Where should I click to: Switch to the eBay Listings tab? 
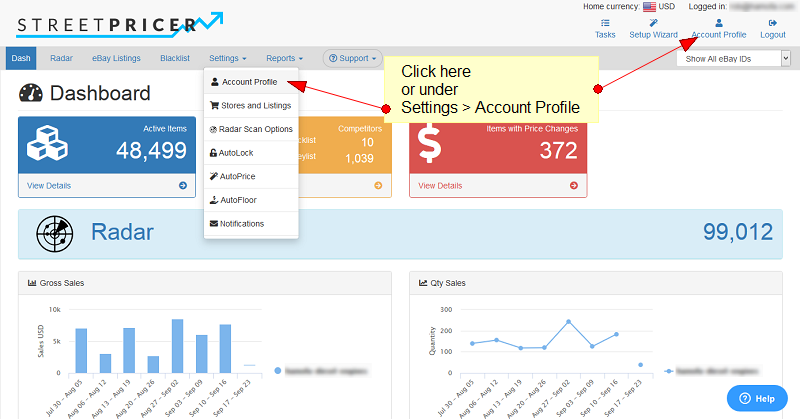(116, 59)
